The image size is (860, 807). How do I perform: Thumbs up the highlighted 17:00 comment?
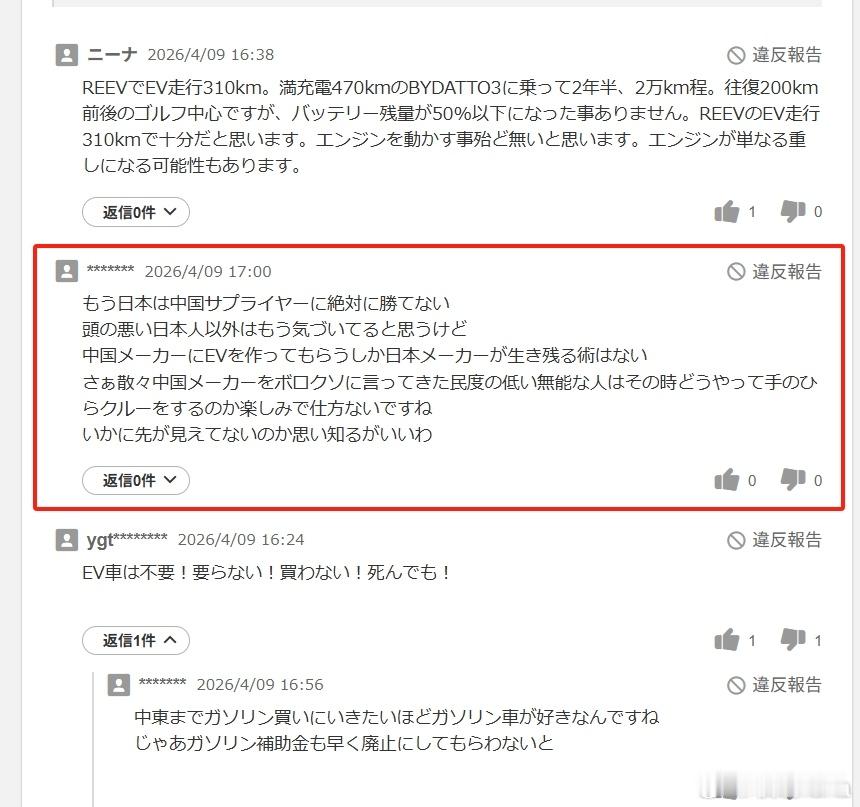point(727,480)
